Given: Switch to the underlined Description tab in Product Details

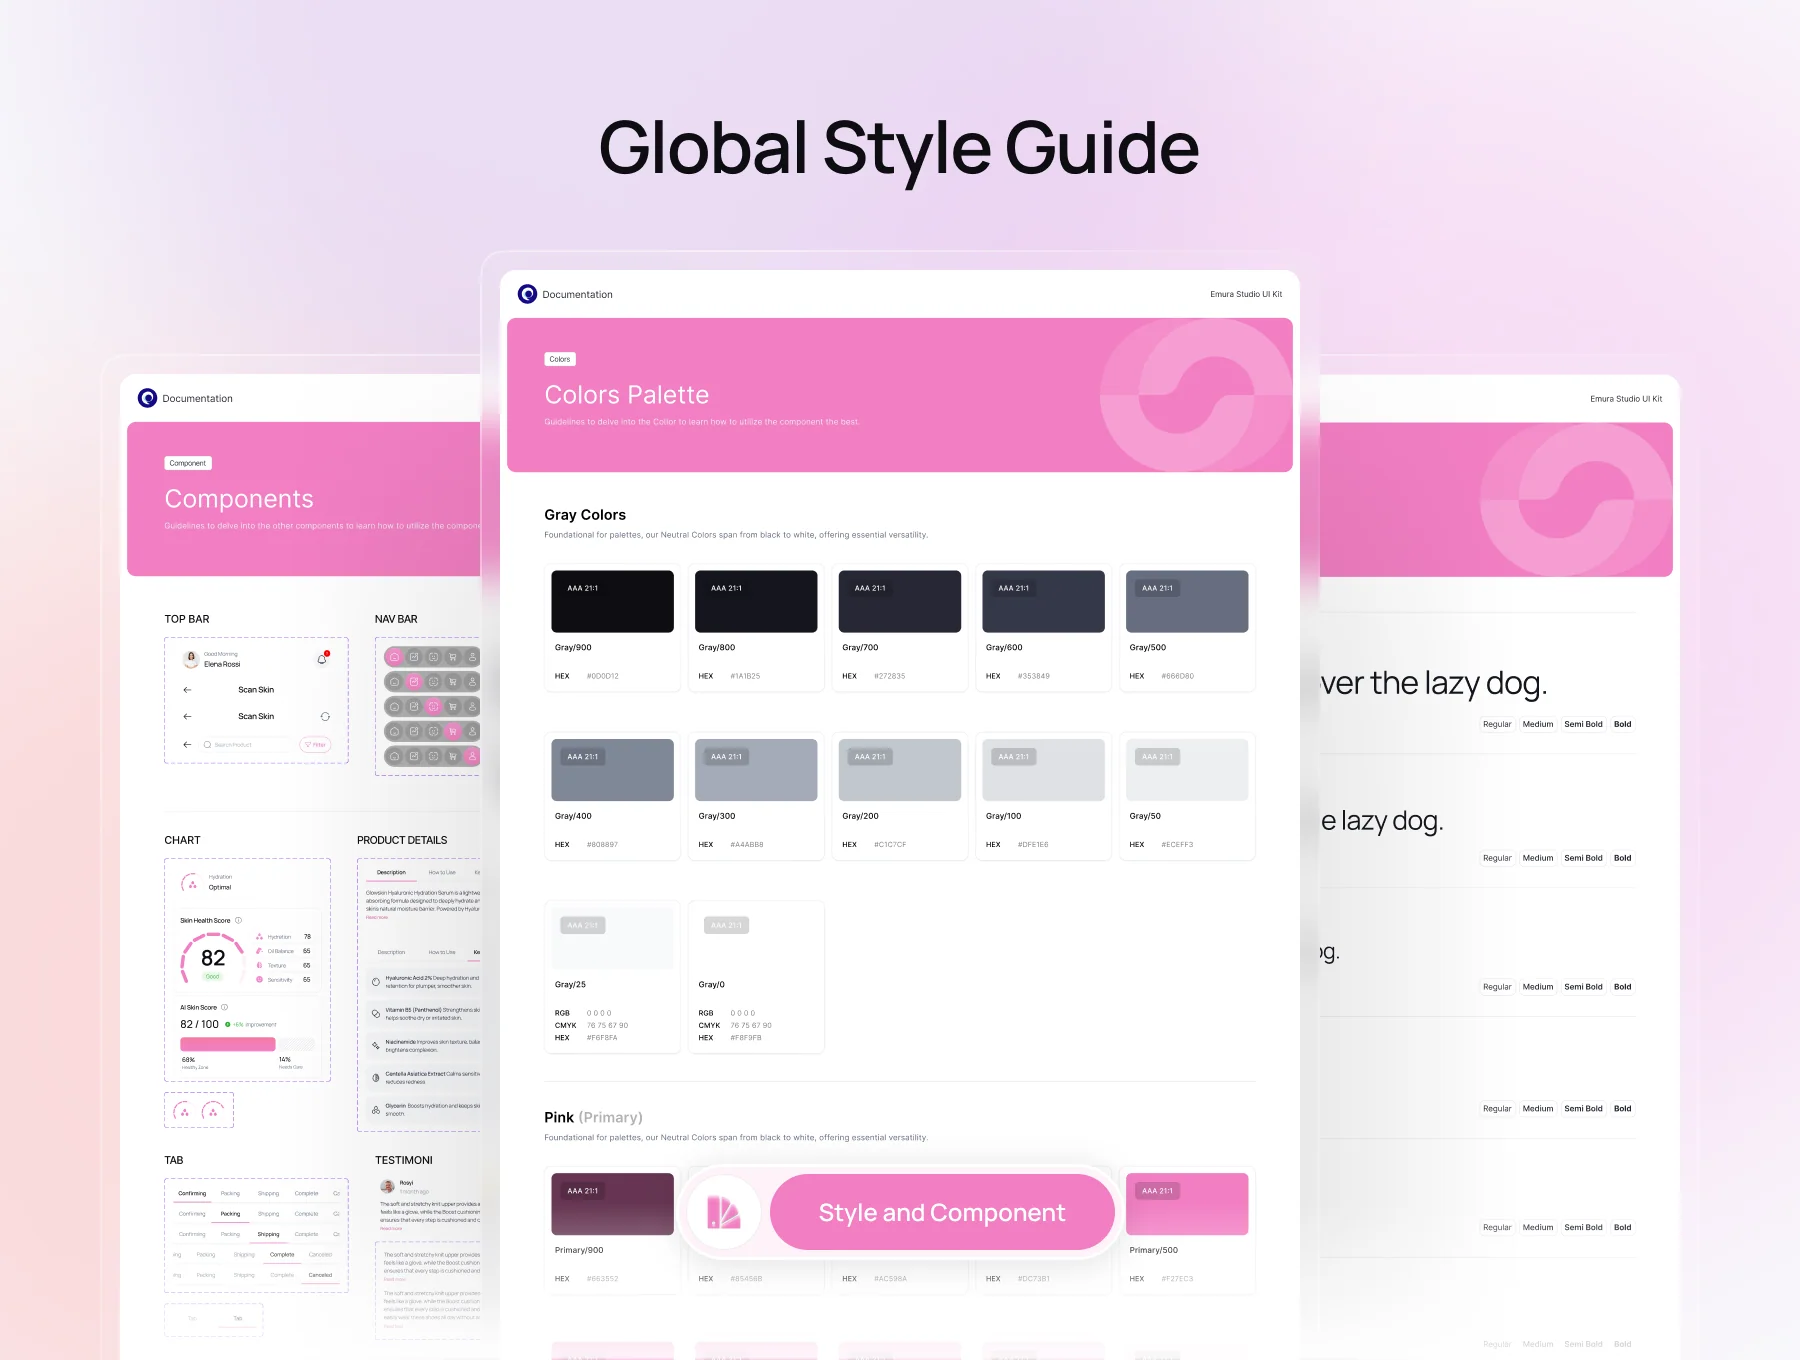Looking at the screenshot, I should (391, 873).
